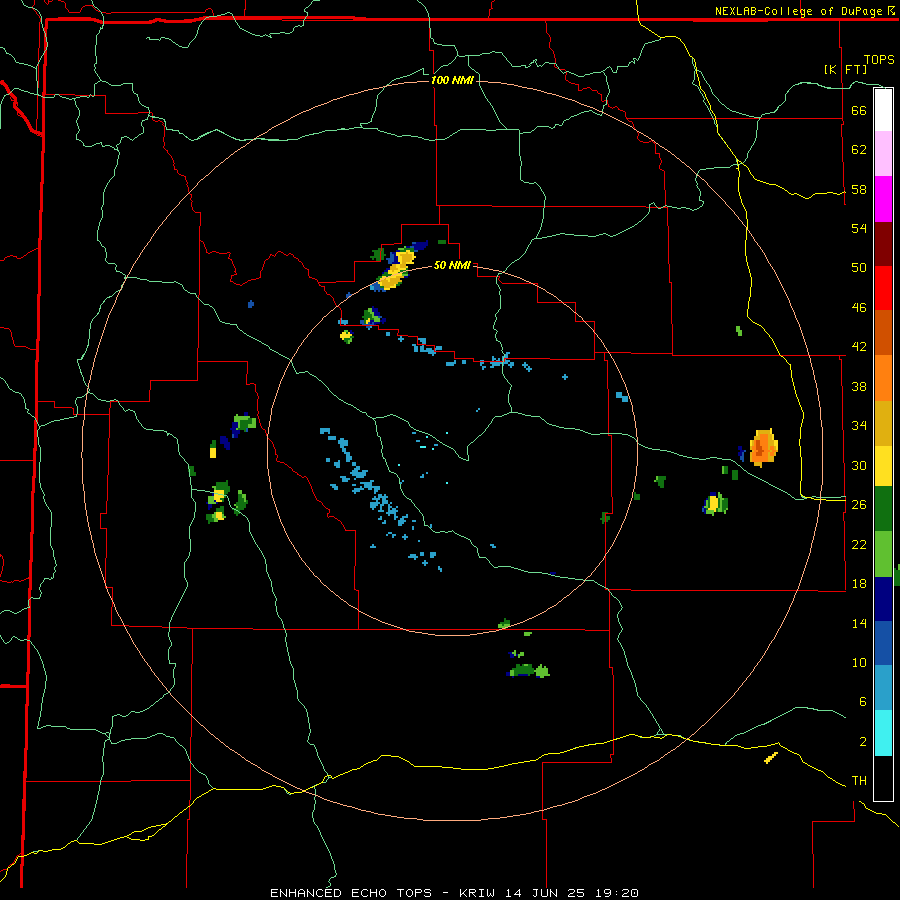The height and width of the screenshot is (900, 900).
Task: Click the orange storm cell east of radar
Action: pyautogui.click(x=764, y=447)
